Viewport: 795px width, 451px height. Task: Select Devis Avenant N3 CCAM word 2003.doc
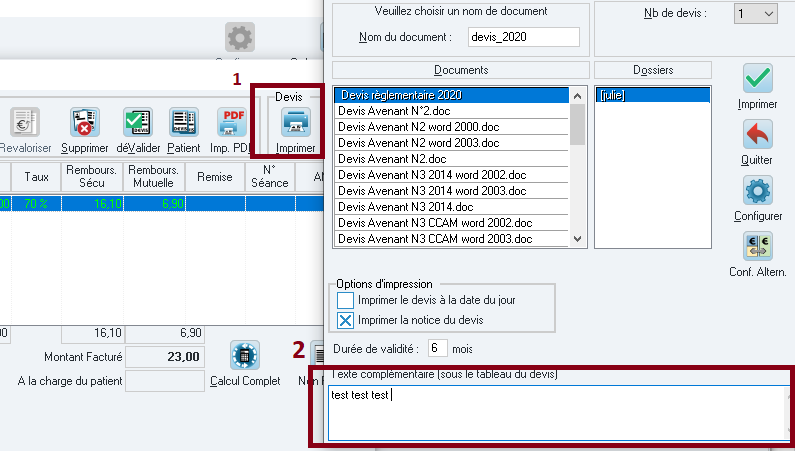point(451,239)
